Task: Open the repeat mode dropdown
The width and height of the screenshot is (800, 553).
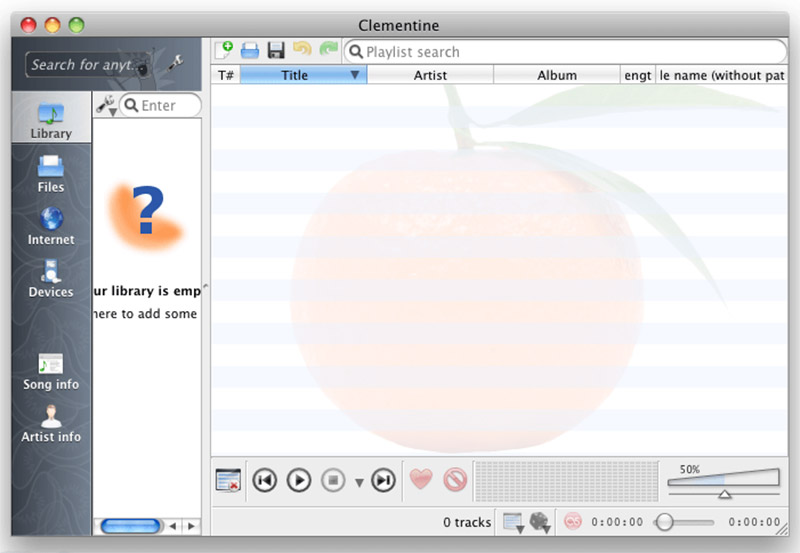Action: pos(513,522)
